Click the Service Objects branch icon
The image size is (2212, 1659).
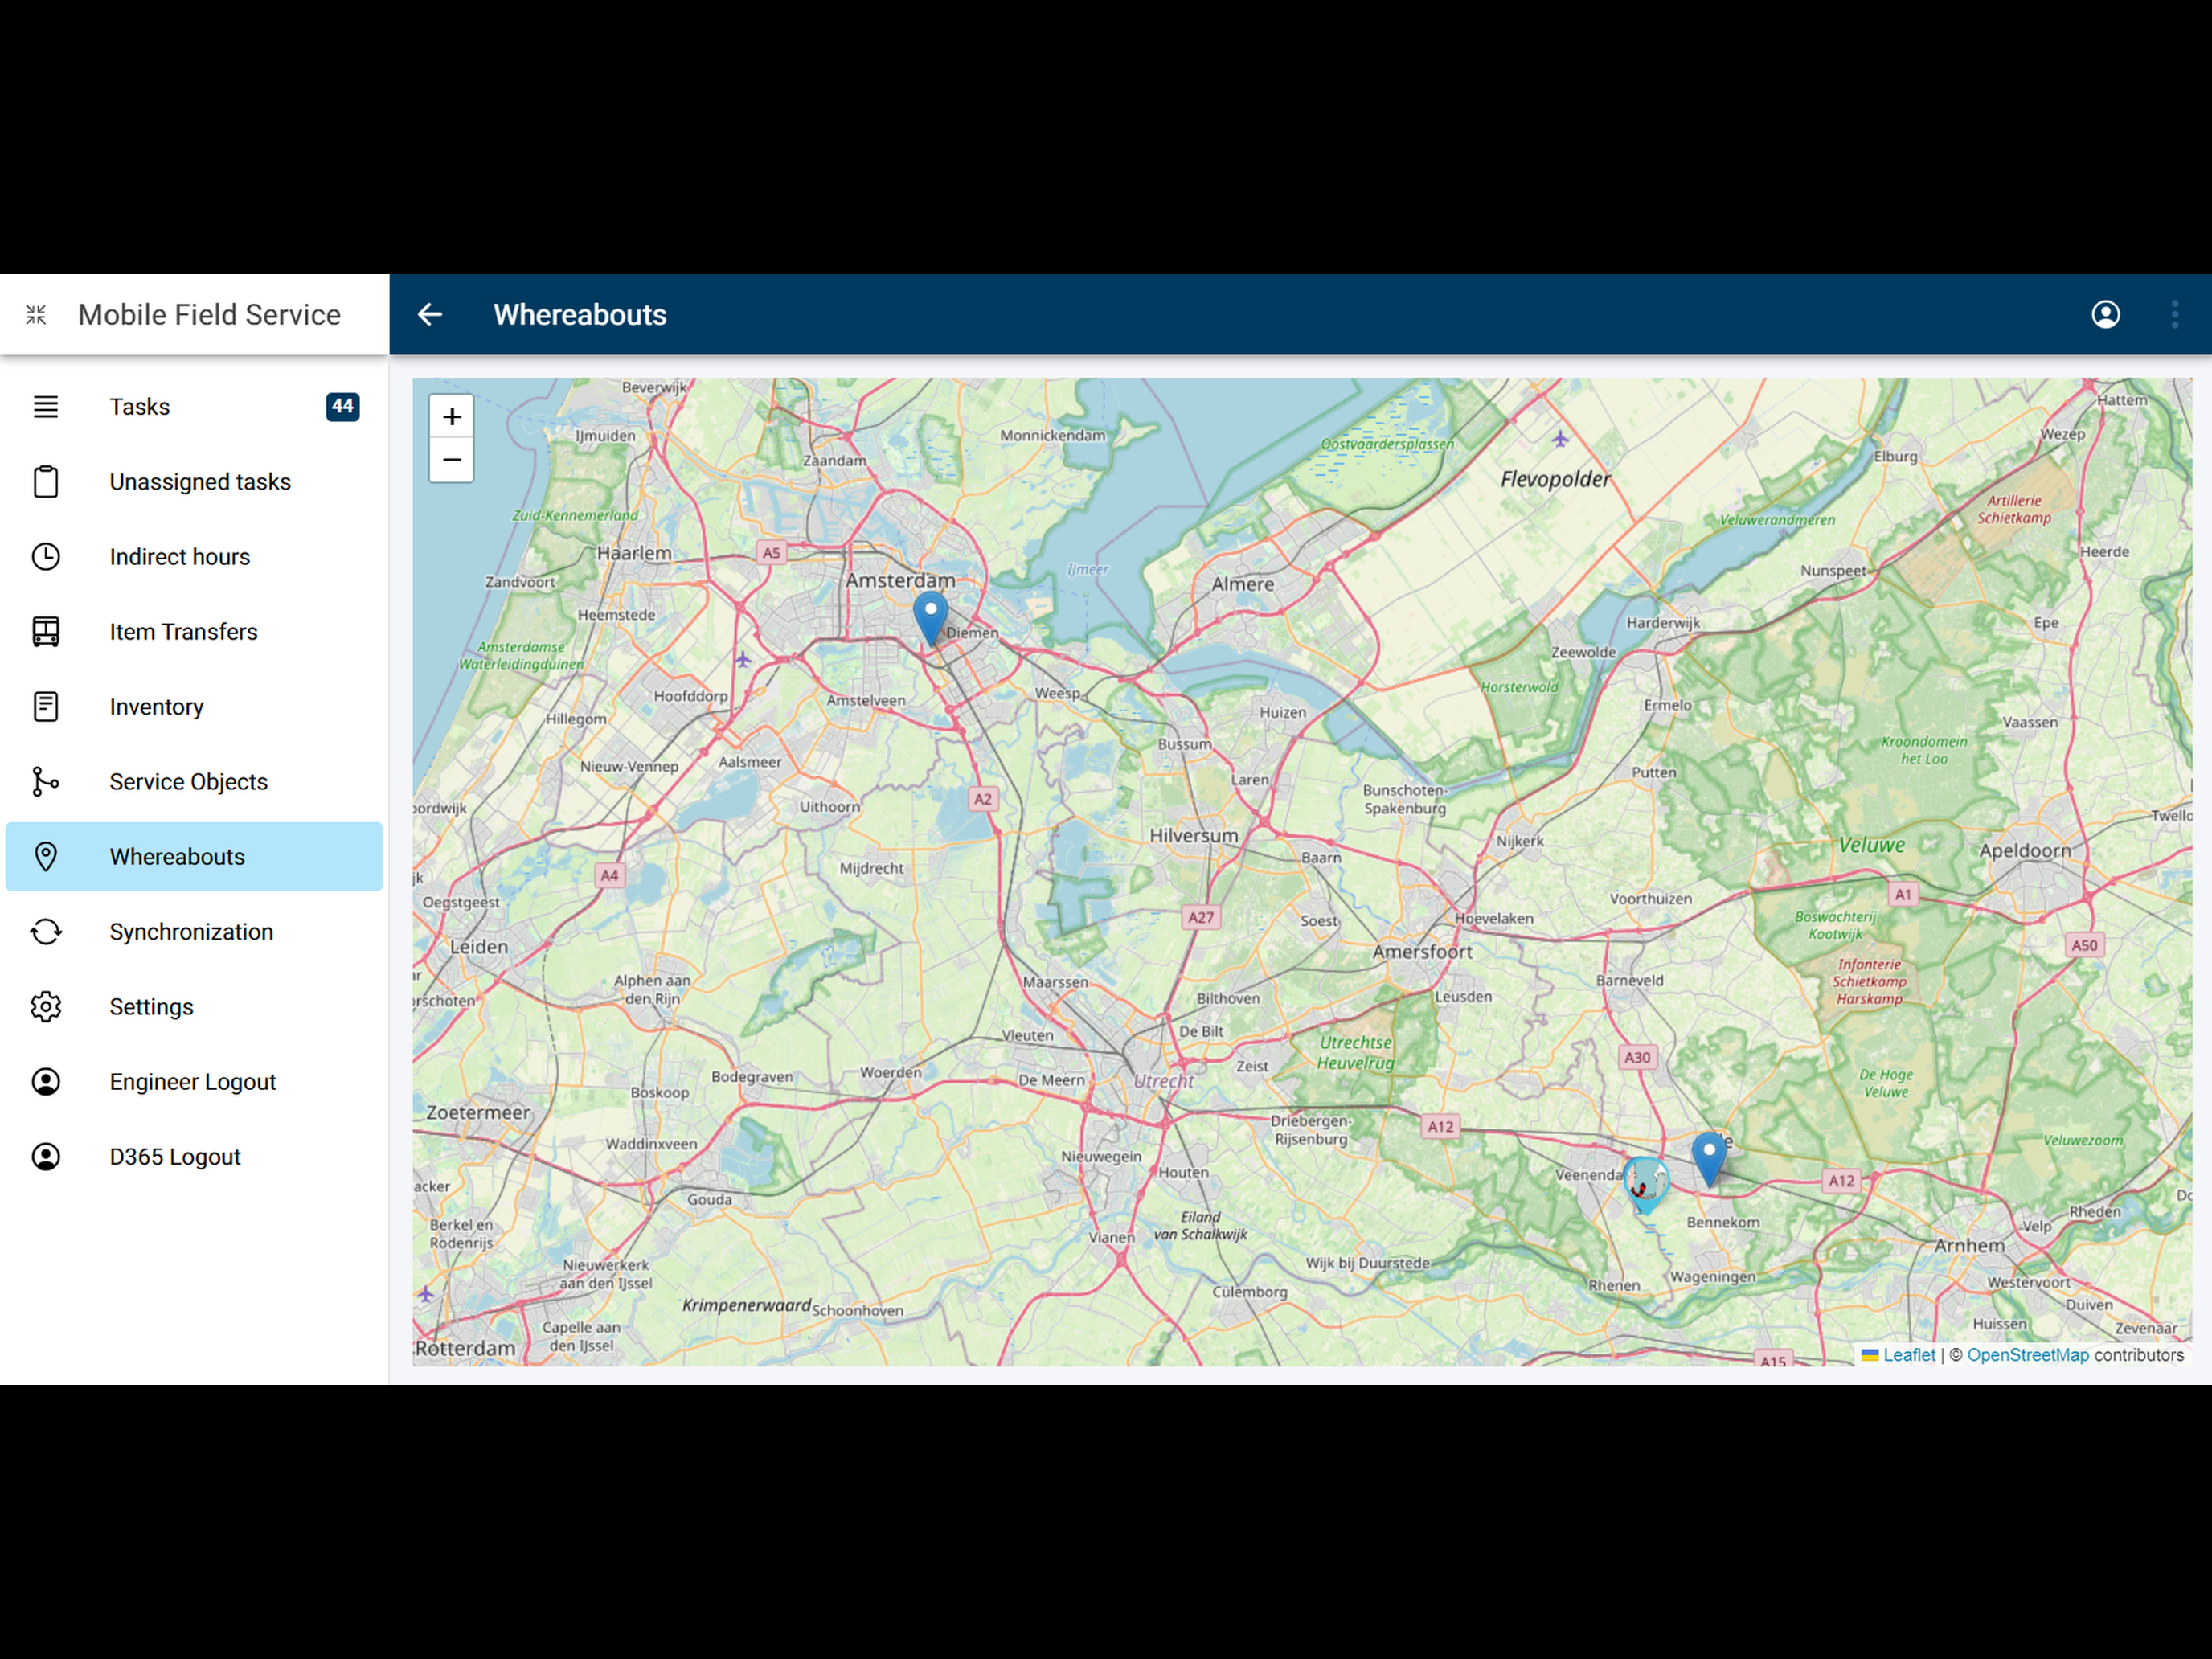click(x=46, y=782)
